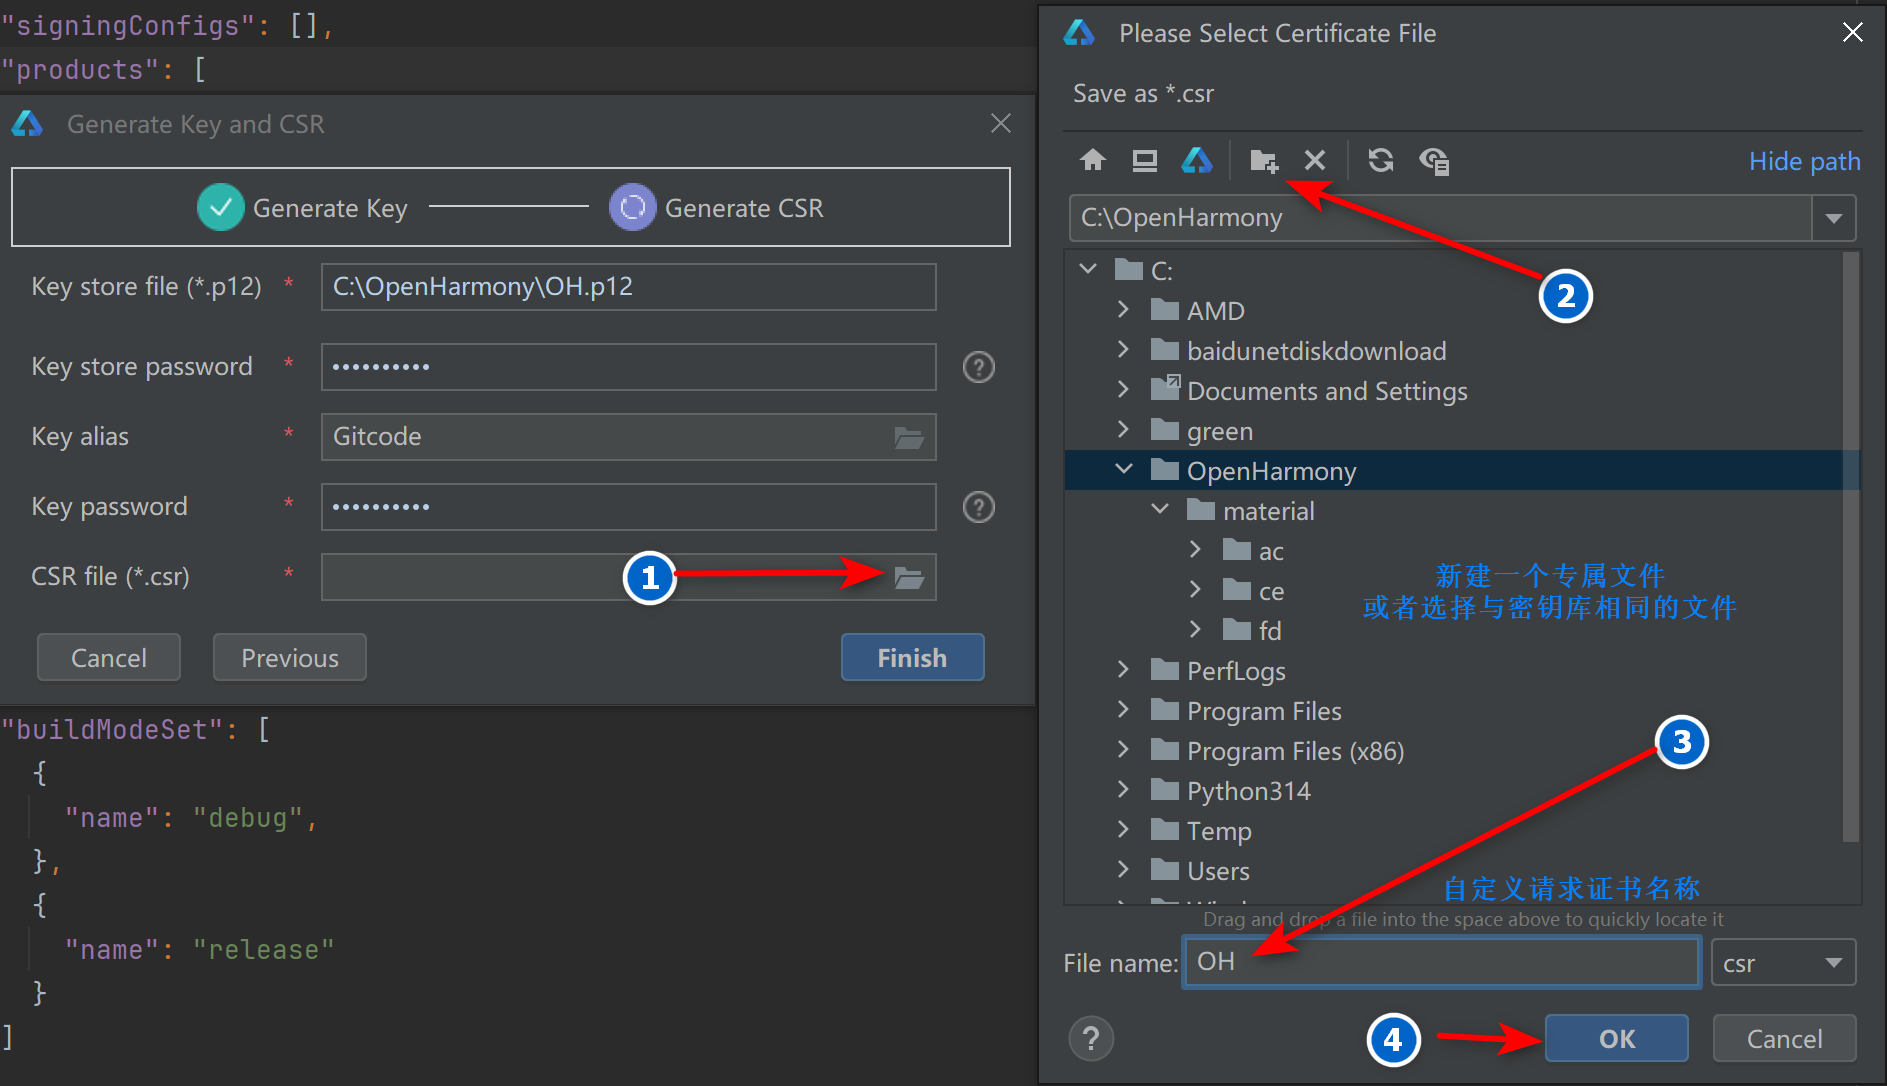Go to home directory in file dialog
1887x1086 pixels.
click(x=1093, y=160)
